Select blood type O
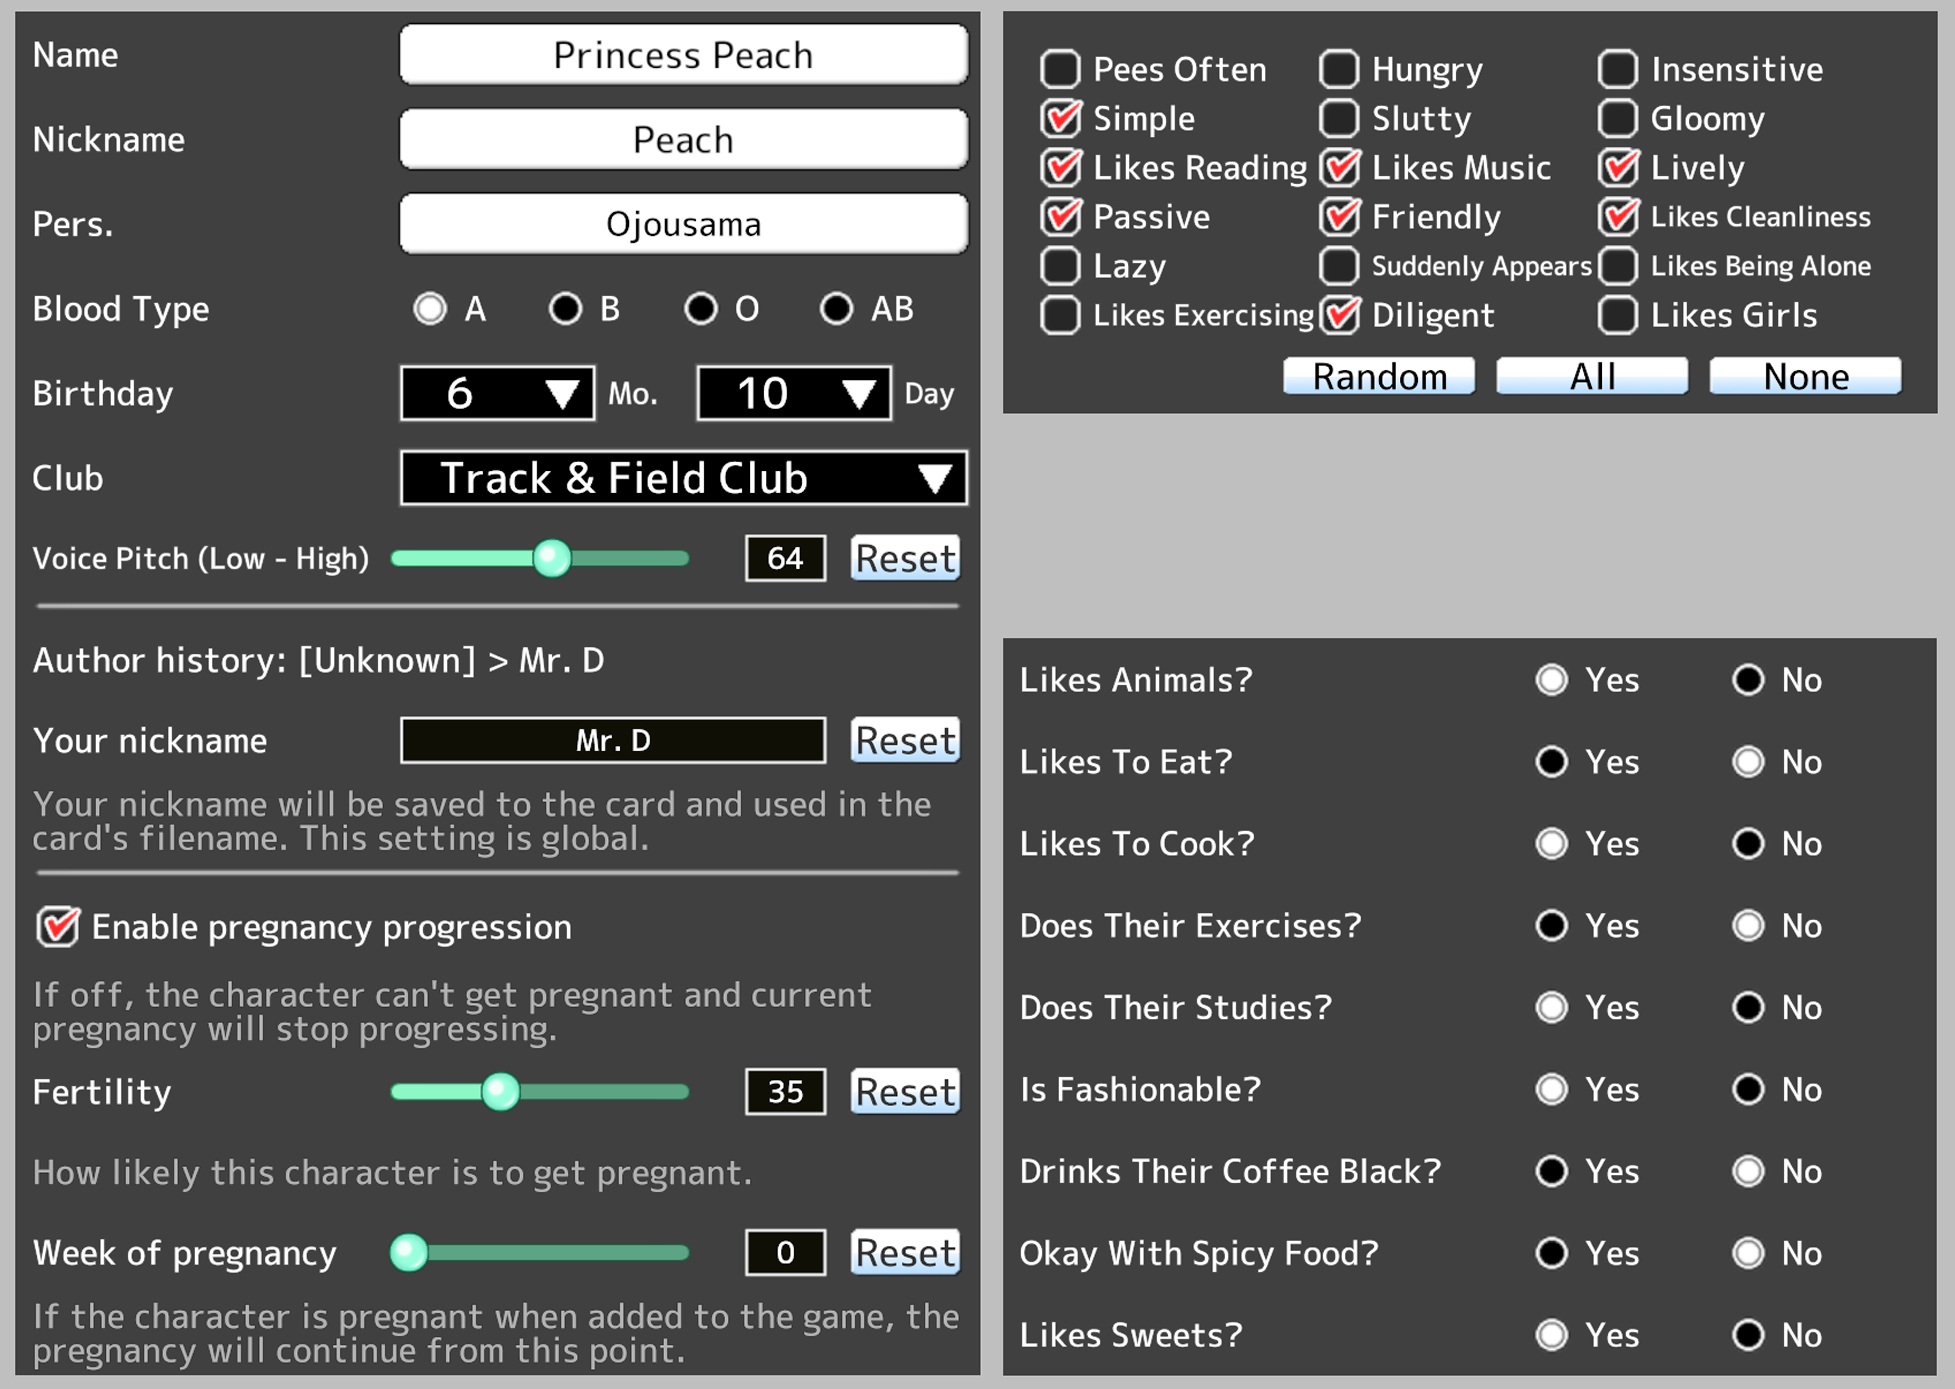This screenshot has height=1389, width=1955. pyautogui.click(x=701, y=309)
